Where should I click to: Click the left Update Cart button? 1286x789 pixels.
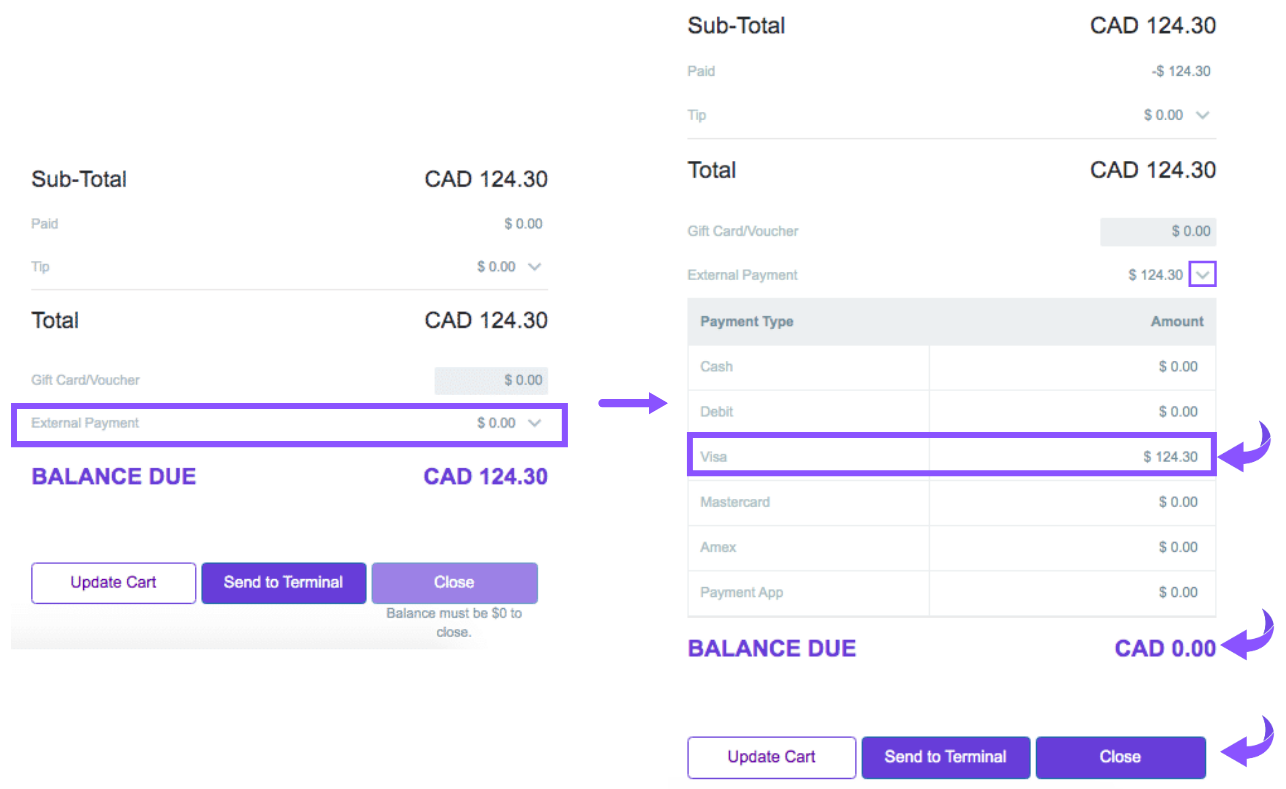point(113,583)
